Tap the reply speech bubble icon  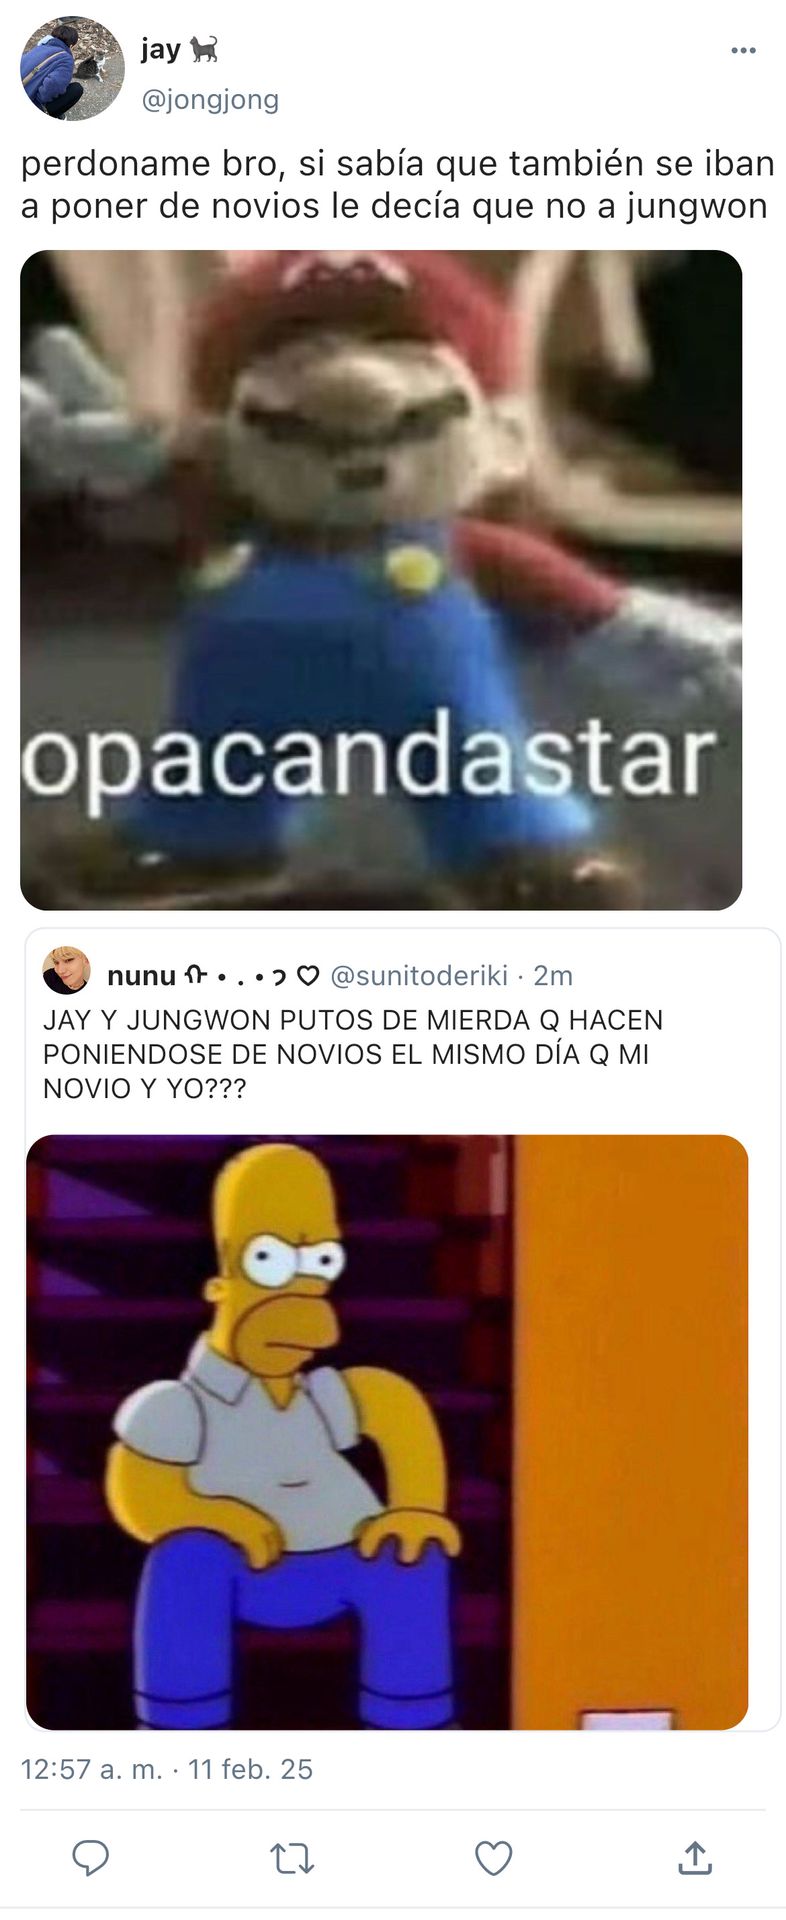[x=91, y=1857]
